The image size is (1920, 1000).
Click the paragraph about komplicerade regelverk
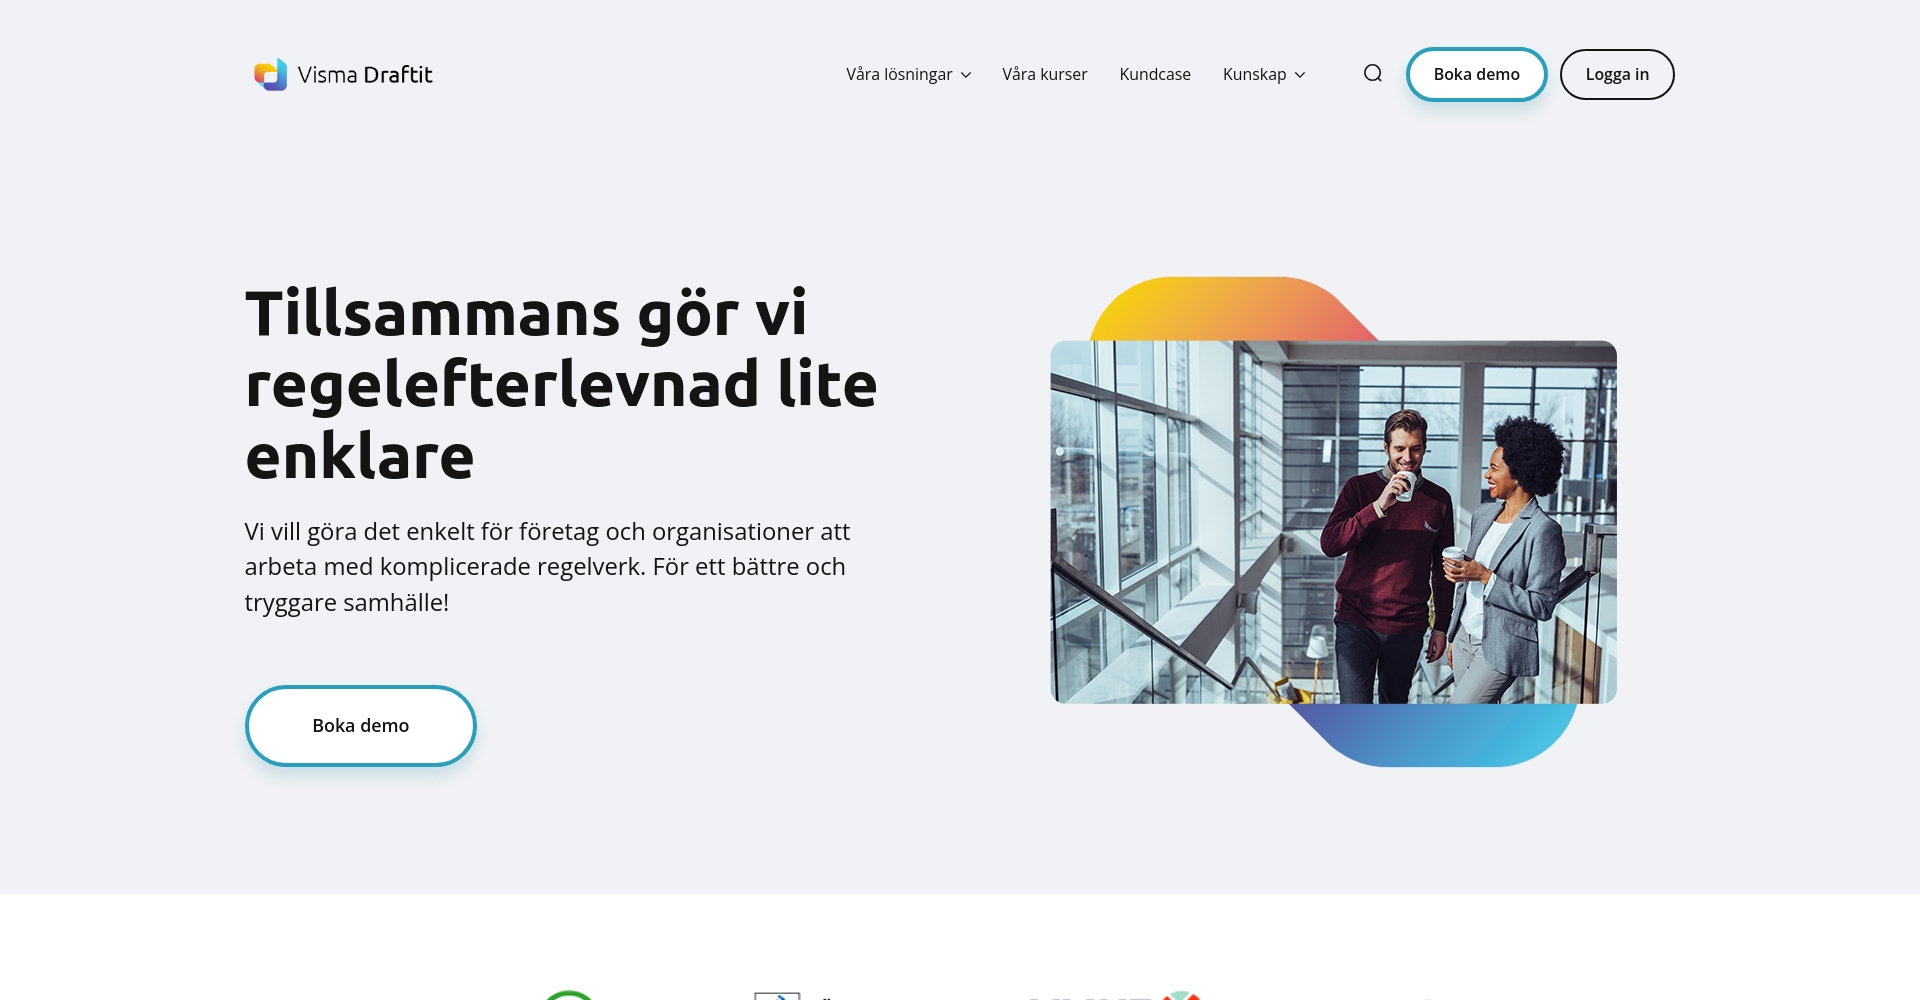pos(547,566)
